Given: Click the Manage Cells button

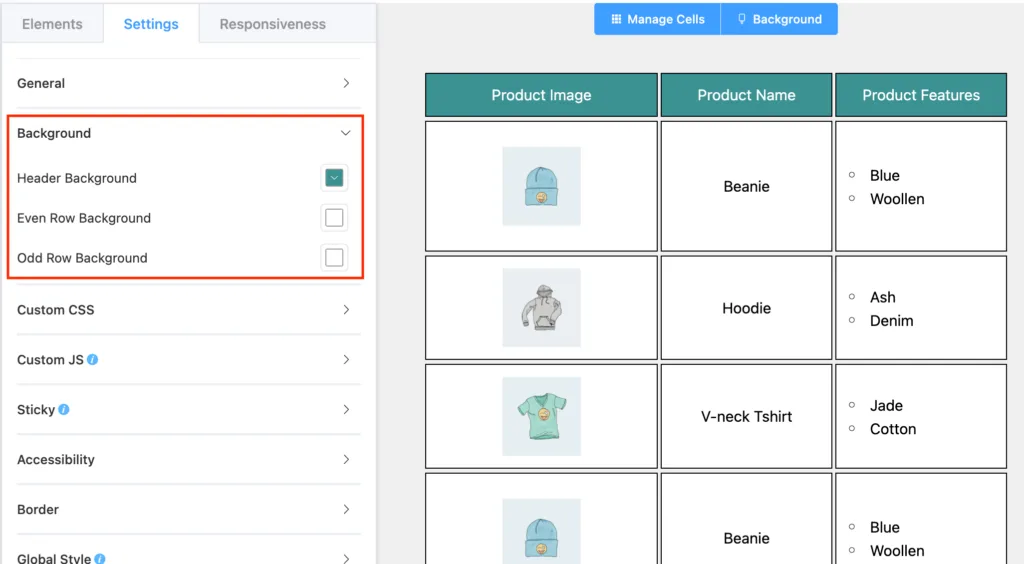Looking at the screenshot, I should [x=658, y=20].
